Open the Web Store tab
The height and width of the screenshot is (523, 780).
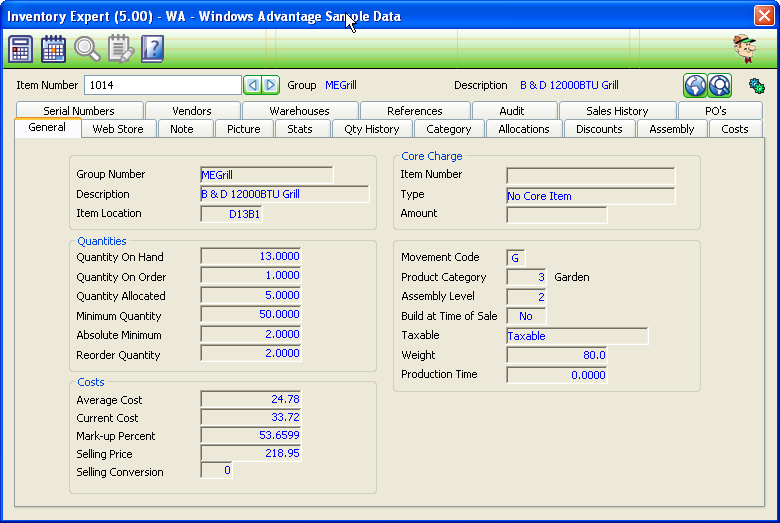click(x=118, y=129)
